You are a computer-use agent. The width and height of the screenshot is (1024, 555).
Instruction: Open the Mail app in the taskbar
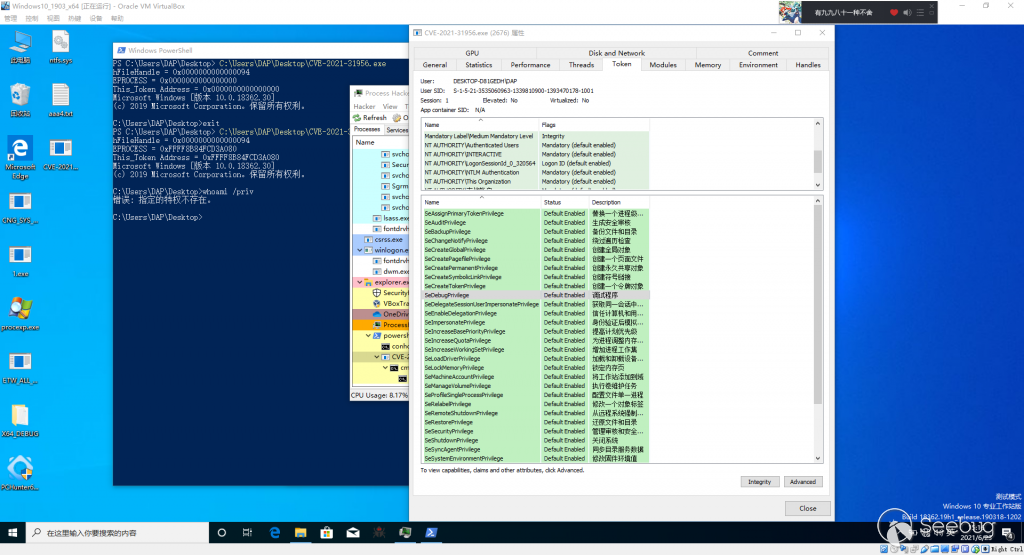coord(353,532)
